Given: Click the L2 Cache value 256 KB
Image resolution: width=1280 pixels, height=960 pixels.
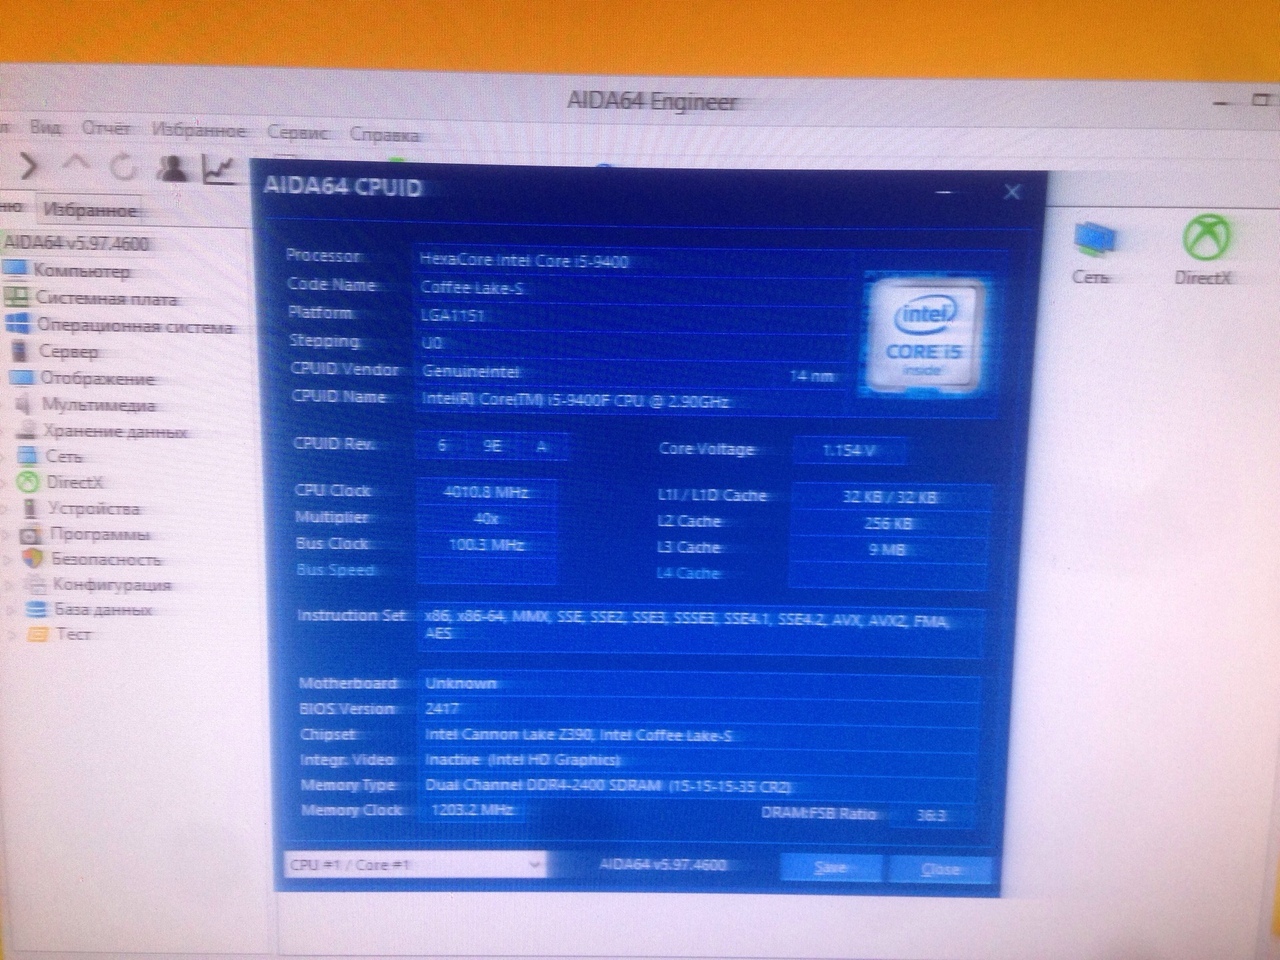Looking at the screenshot, I should click(x=888, y=523).
